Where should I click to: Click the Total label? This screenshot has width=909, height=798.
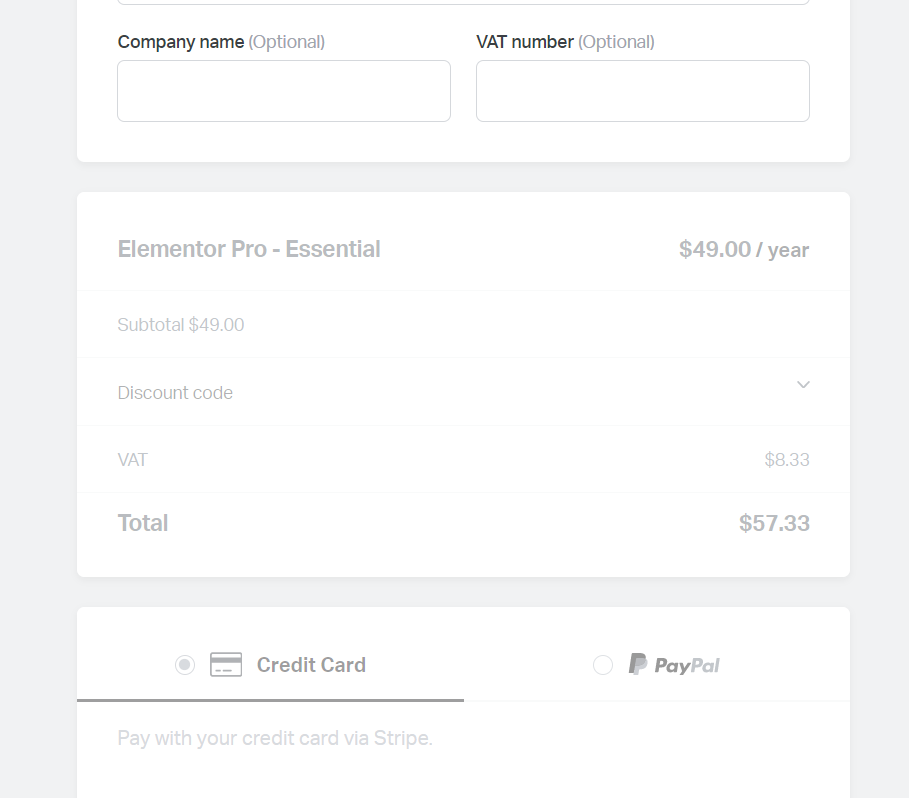tap(143, 523)
